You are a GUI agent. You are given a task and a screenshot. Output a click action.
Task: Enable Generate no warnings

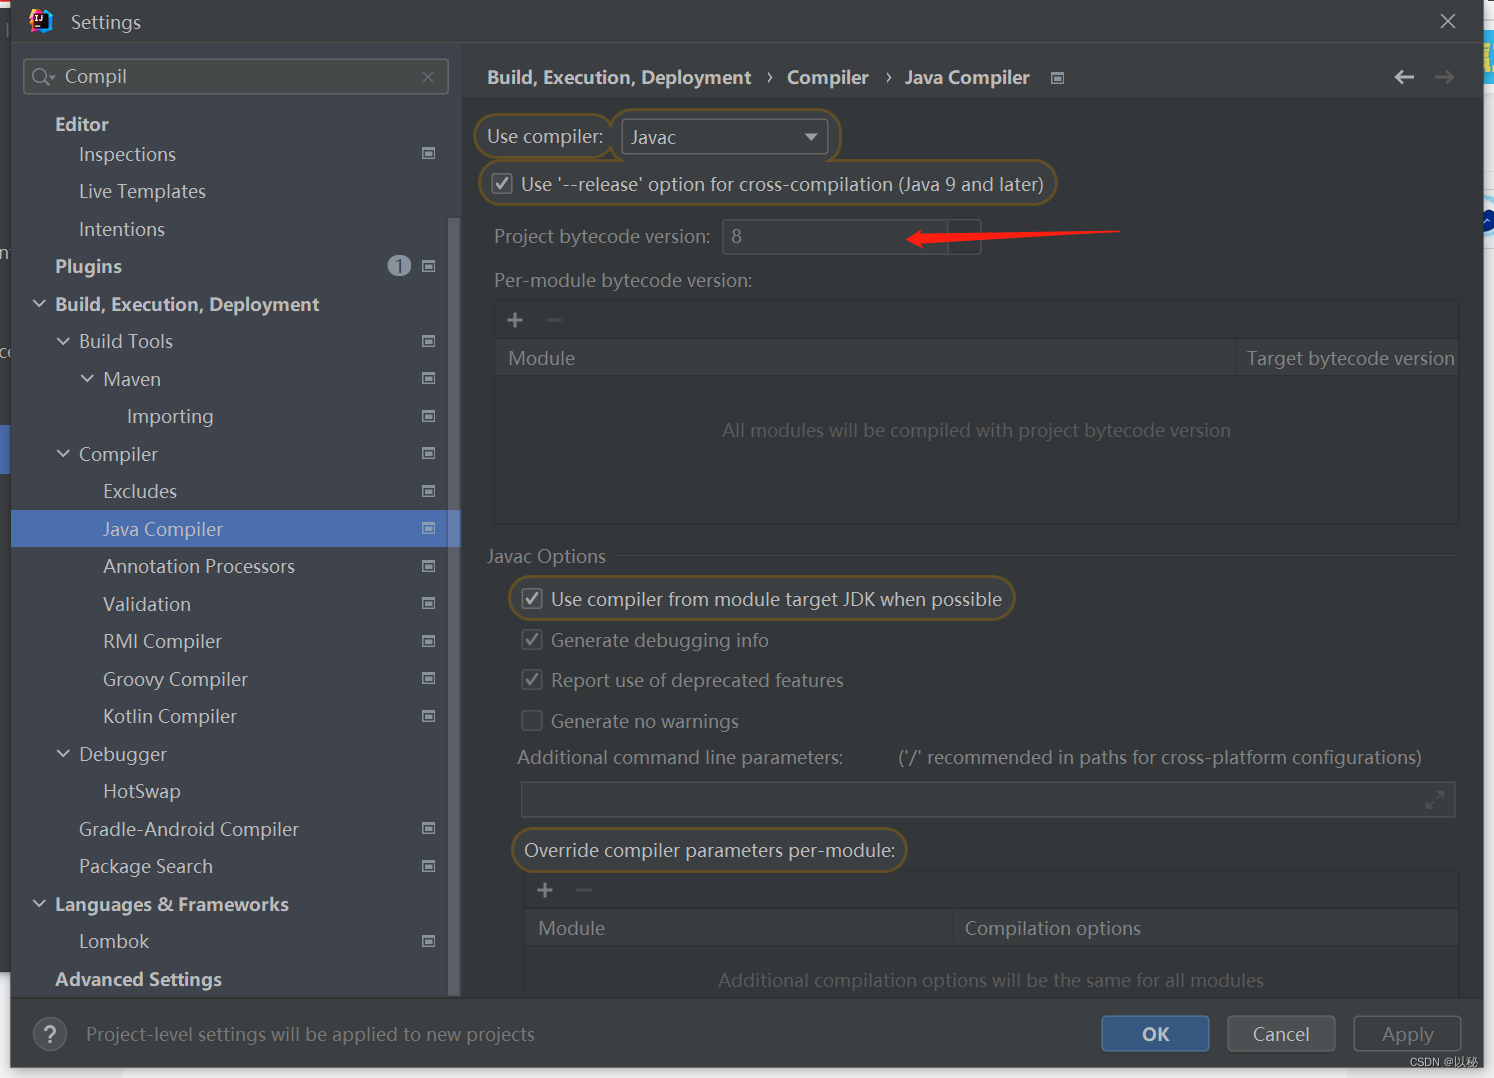click(x=532, y=721)
